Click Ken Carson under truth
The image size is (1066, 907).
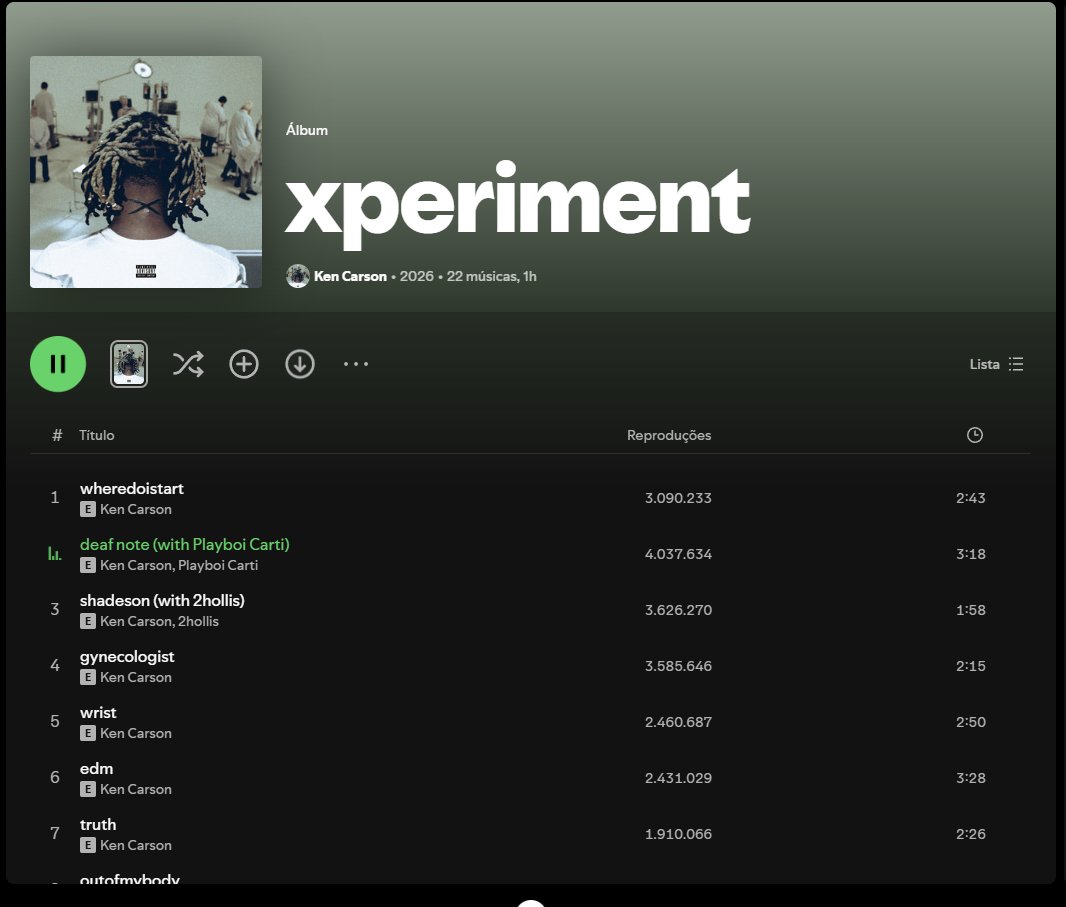136,845
